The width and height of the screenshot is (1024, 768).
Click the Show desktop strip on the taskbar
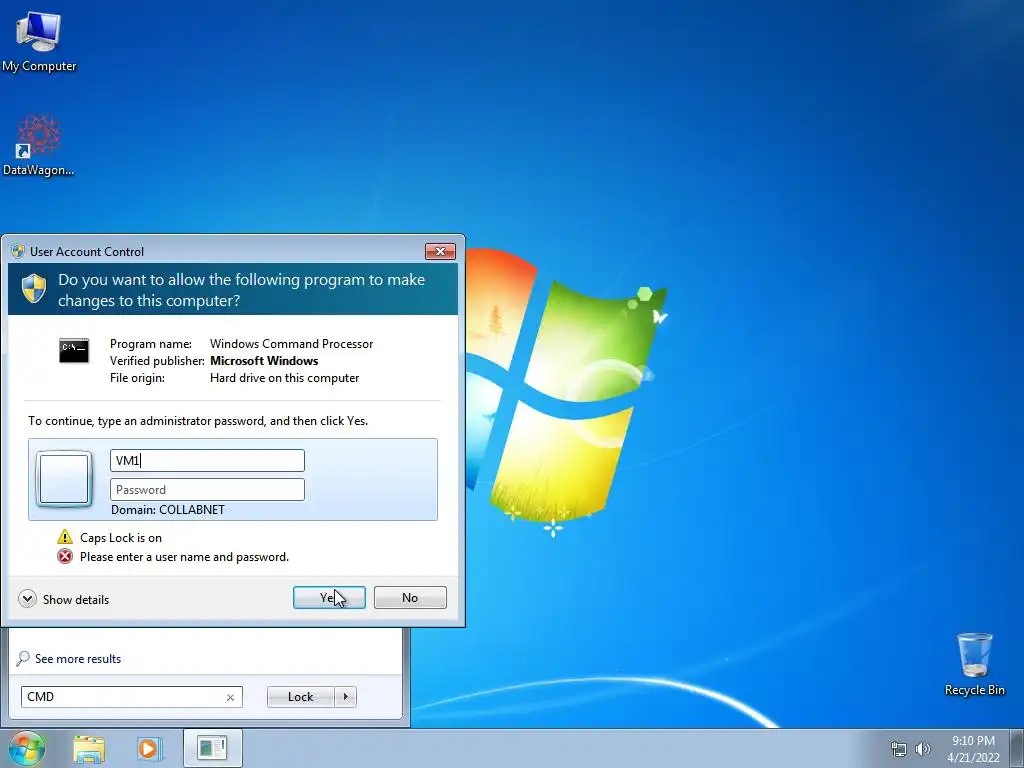[x=1016, y=748]
